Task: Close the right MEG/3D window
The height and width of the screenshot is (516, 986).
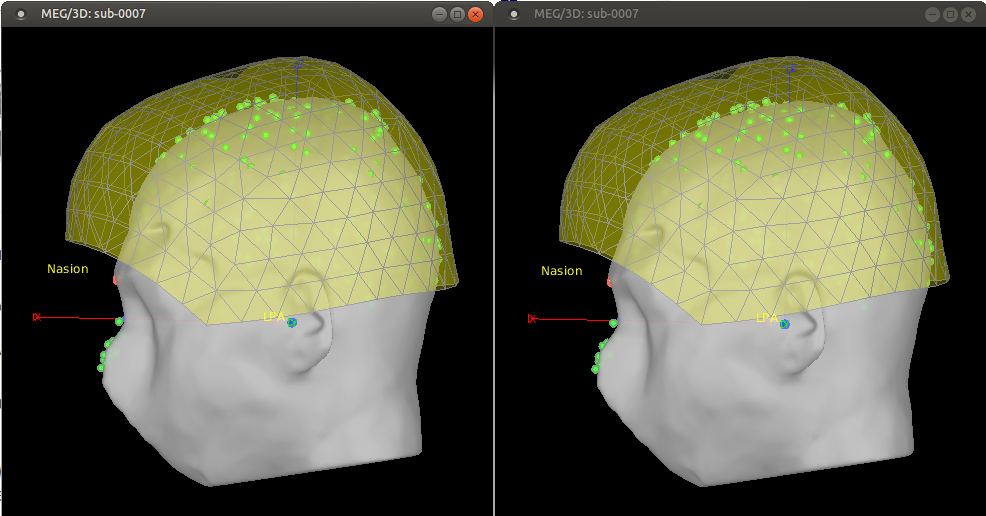Action: coord(968,14)
